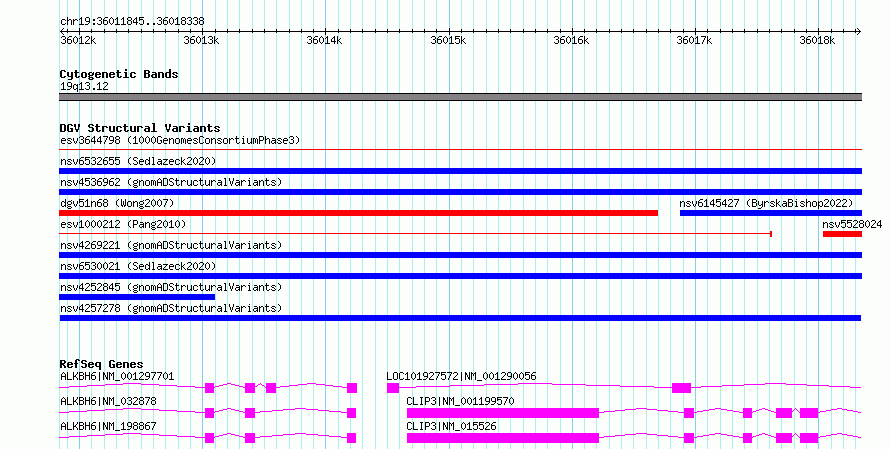Open the nsv4252845 (gnomADStructuralVariants) label

click(171, 287)
